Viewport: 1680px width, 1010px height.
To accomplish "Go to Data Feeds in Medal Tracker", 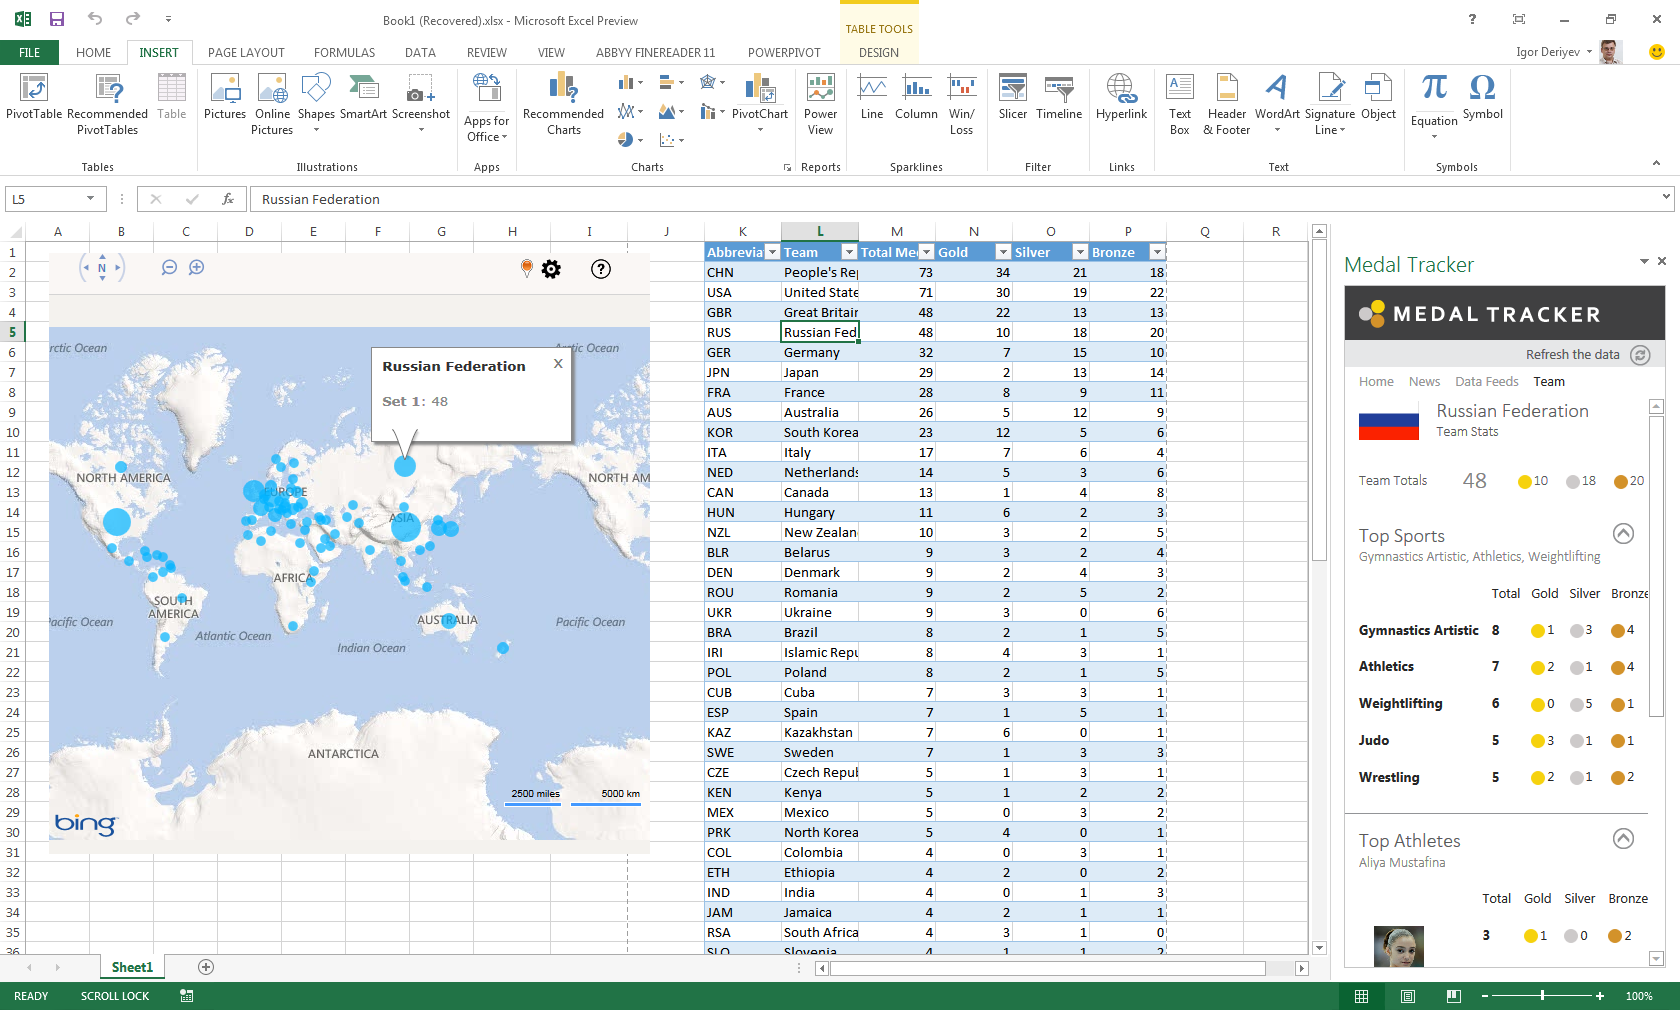I will (1486, 382).
